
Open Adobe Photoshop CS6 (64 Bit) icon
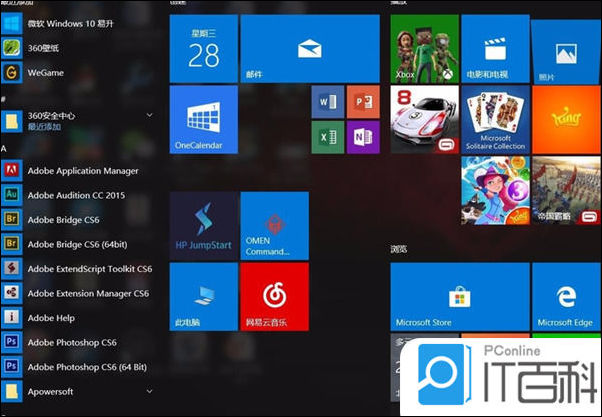click(x=12, y=367)
